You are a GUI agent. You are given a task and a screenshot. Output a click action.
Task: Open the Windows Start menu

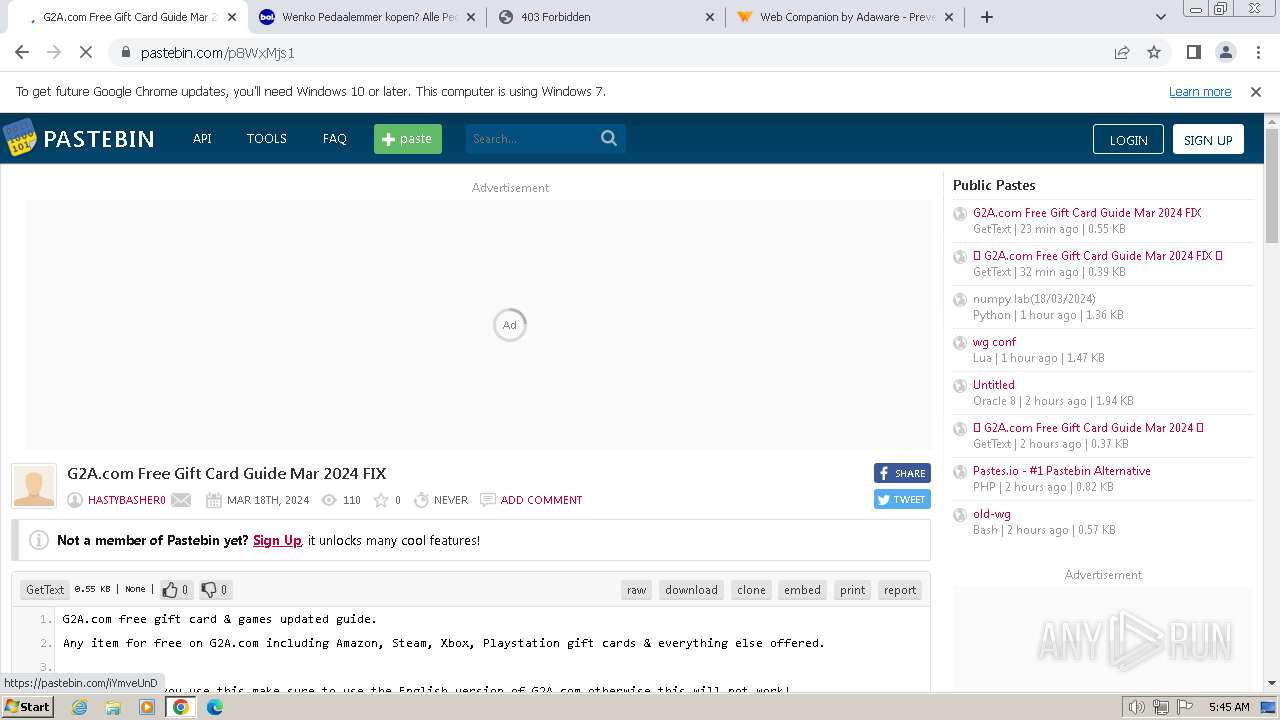(x=28, y=707)
